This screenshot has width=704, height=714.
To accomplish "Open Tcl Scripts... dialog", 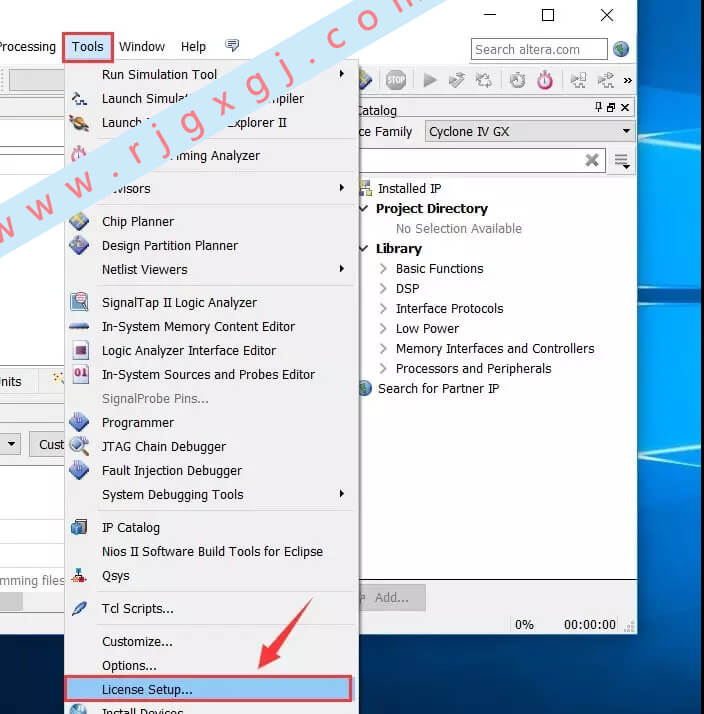I will coord(212,609).
